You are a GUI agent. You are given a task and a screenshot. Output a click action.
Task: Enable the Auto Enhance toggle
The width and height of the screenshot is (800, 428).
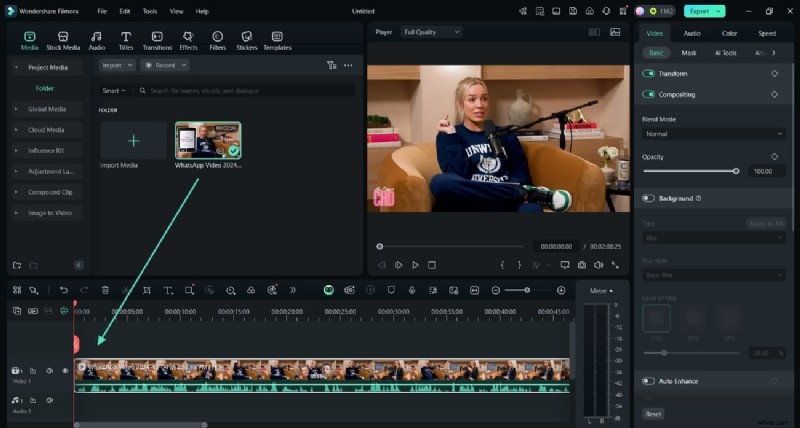(649, 381)
